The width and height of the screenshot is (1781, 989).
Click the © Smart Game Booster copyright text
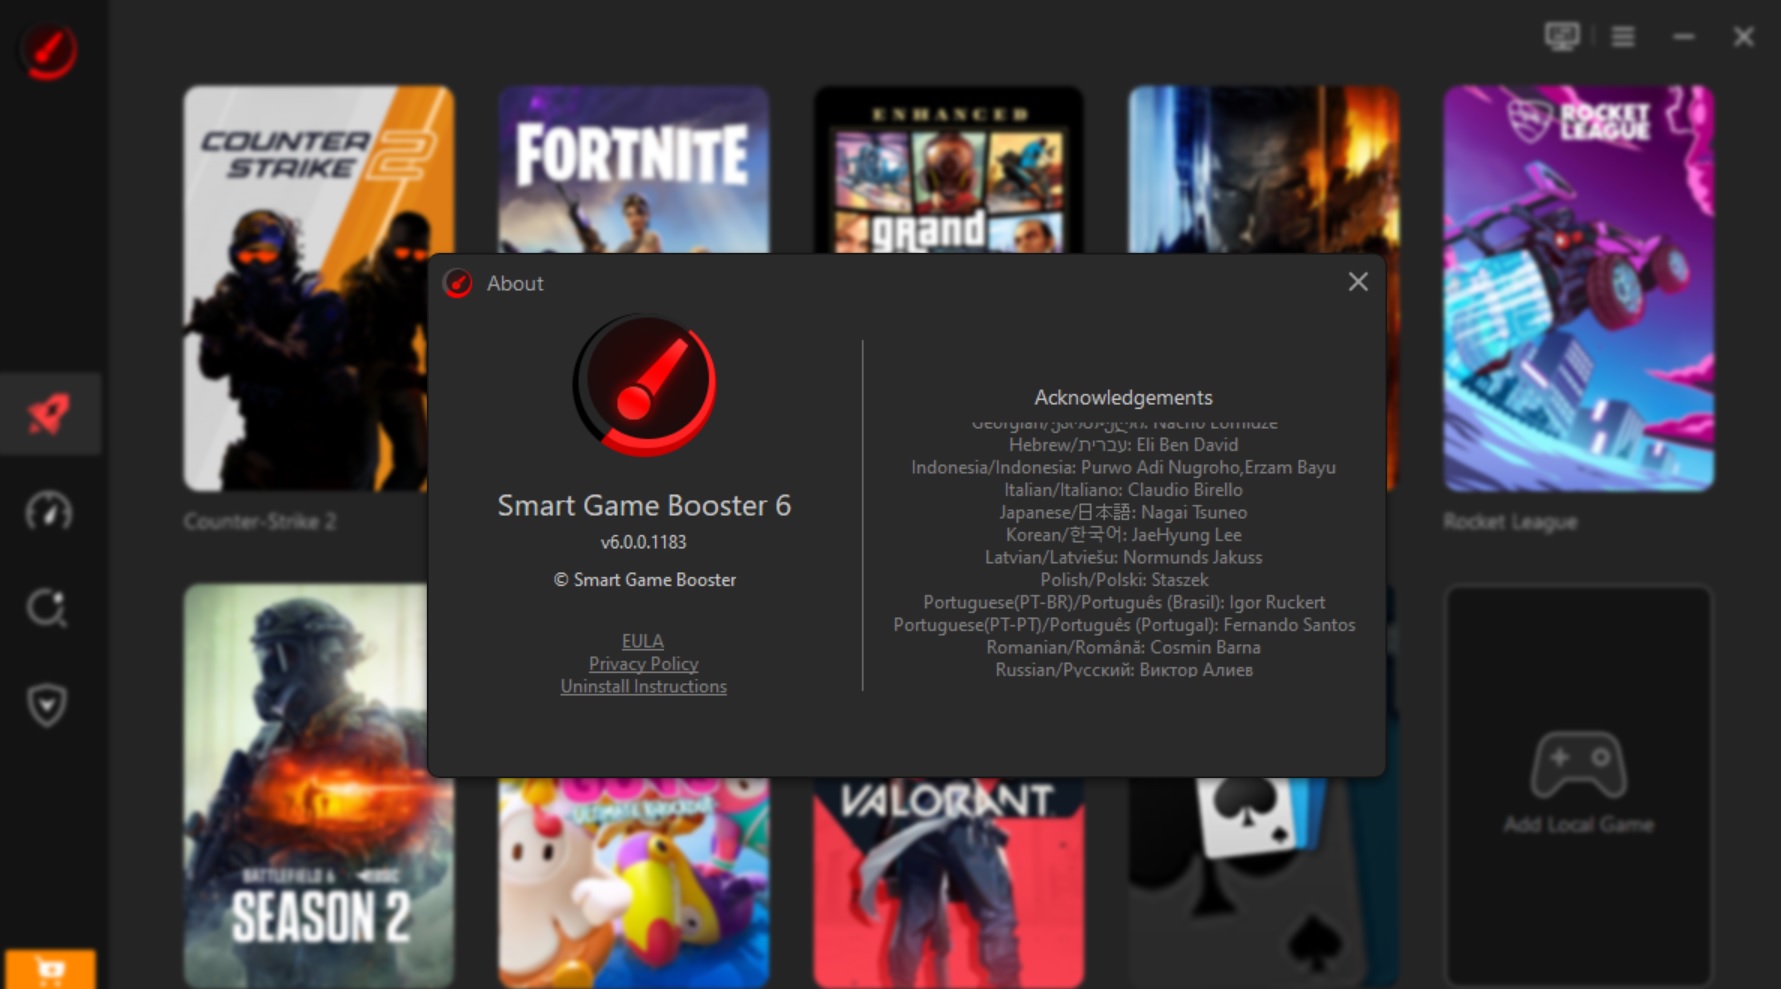tap(645, 580)
